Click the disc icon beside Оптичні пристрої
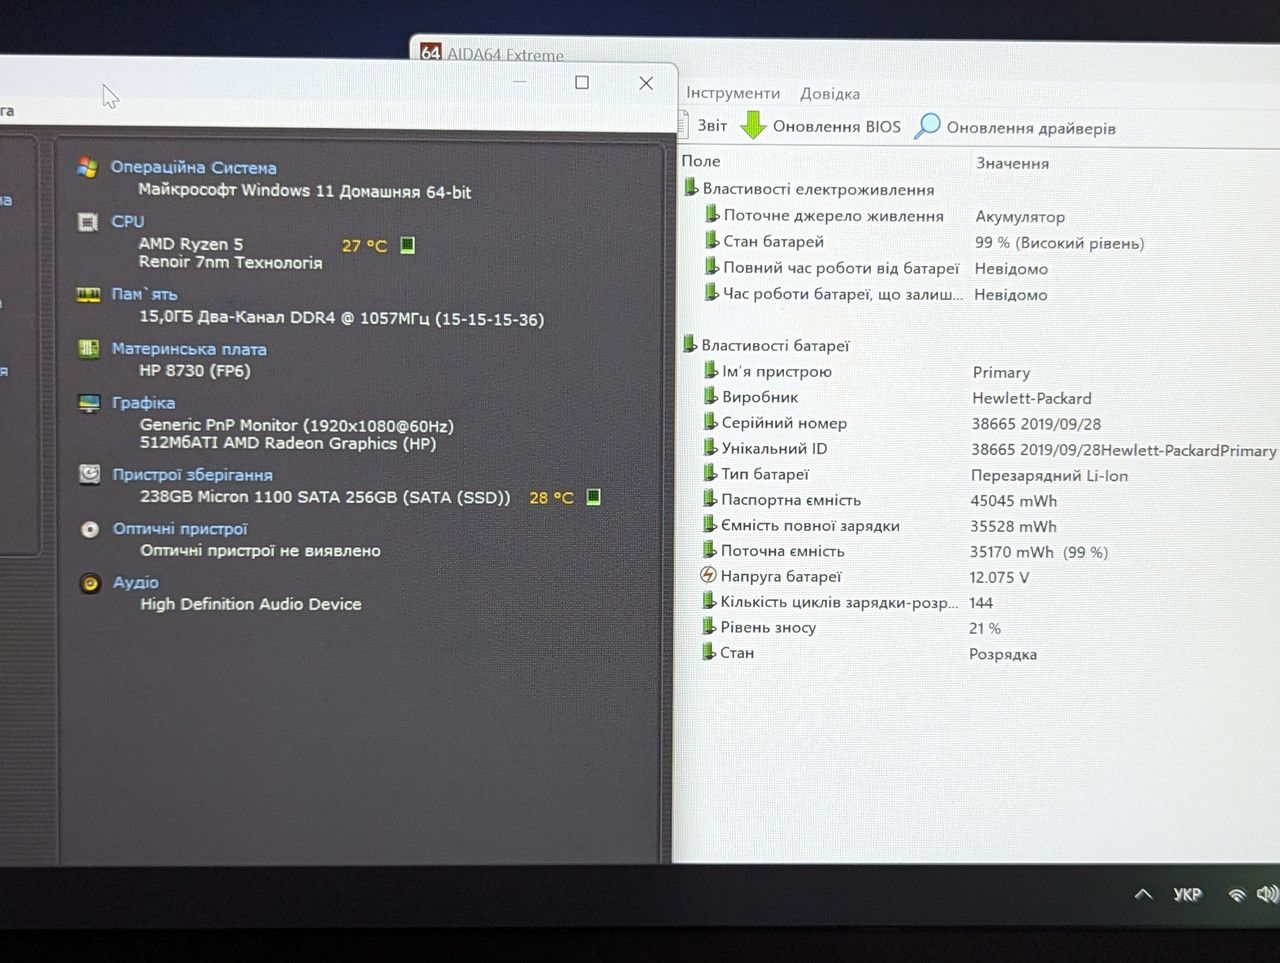1280x963 pixels. tap(90, 529)
